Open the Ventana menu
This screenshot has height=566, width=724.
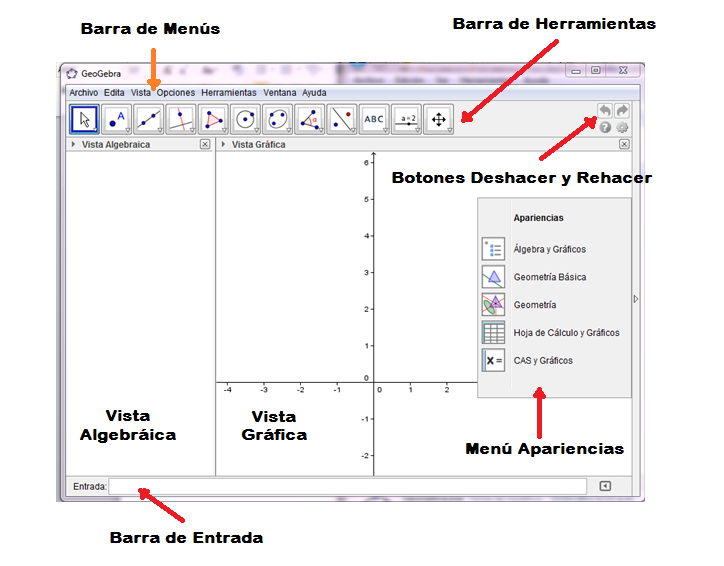pyautogui.click(x=280, y=93)
